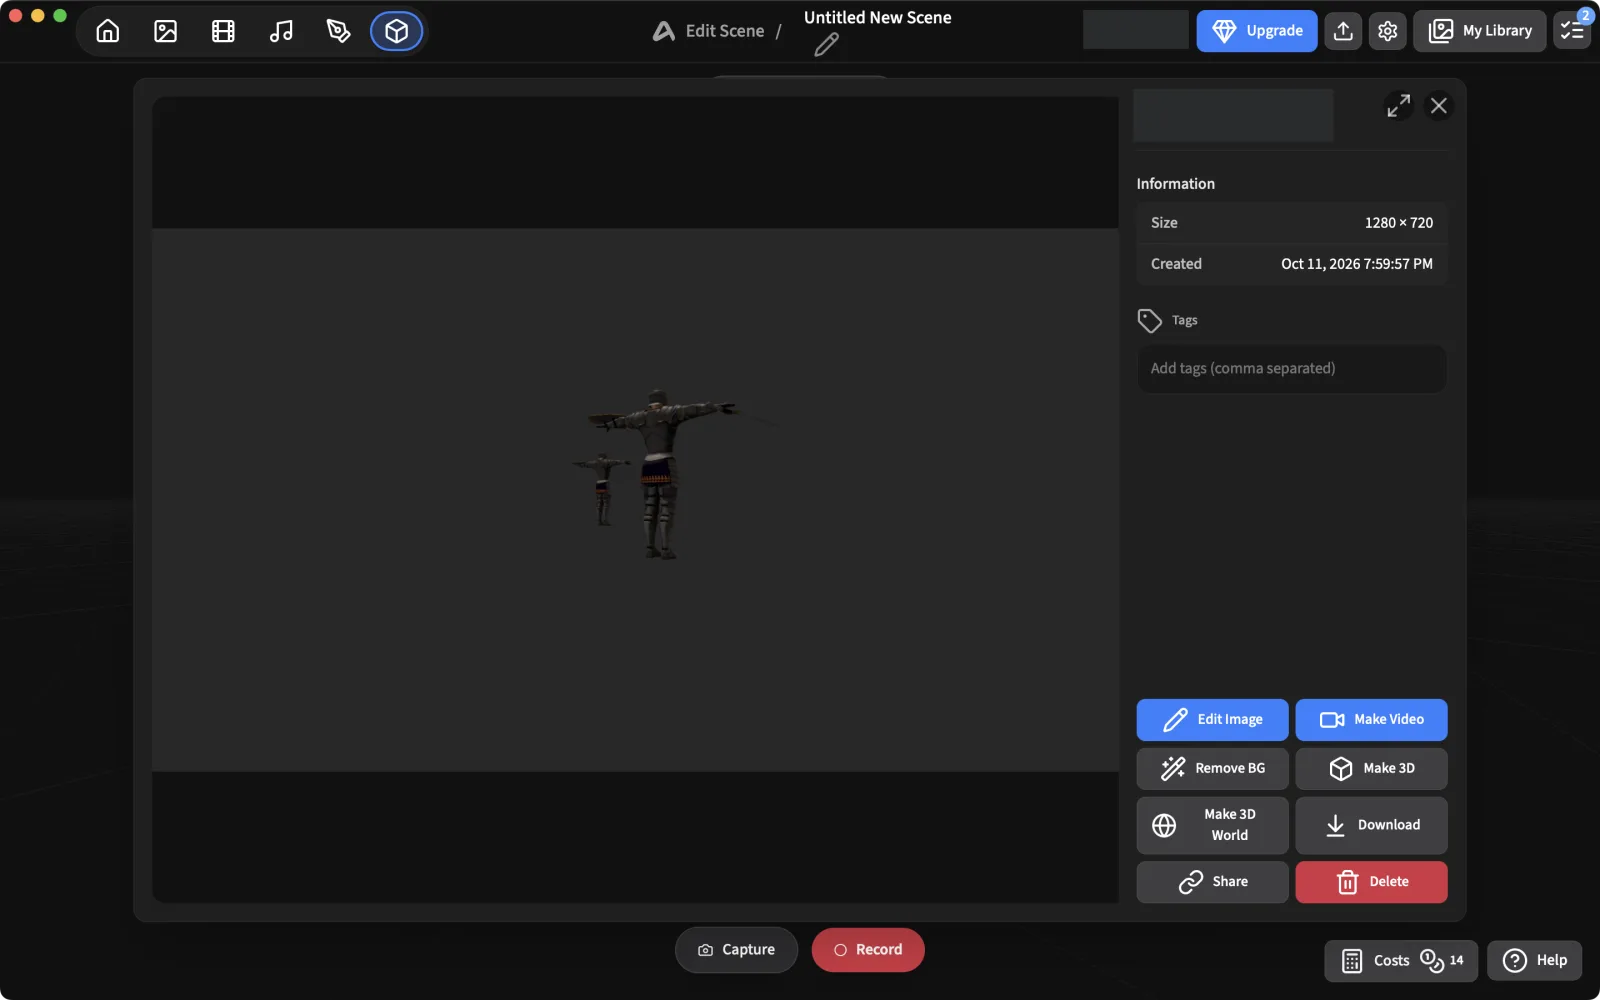Open the task checklist icon

[x=1572, y=31]
